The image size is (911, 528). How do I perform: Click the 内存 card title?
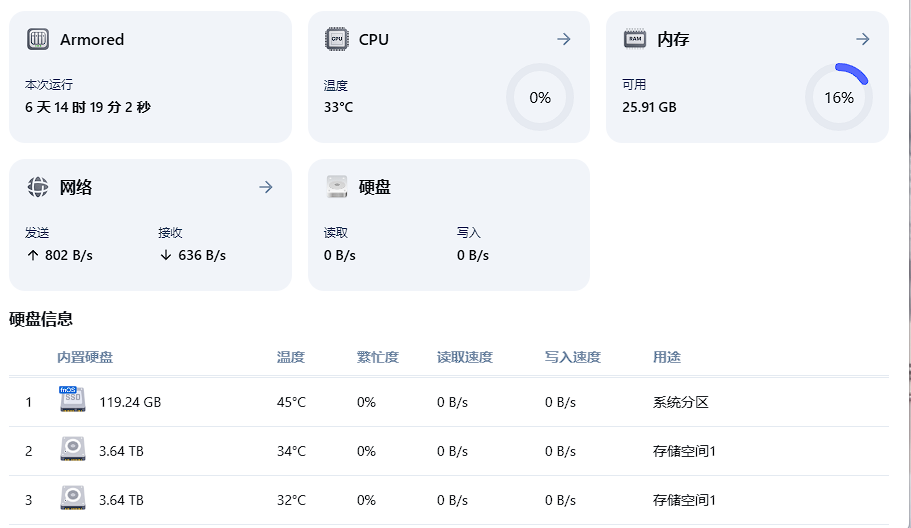[x=673, y=39]
